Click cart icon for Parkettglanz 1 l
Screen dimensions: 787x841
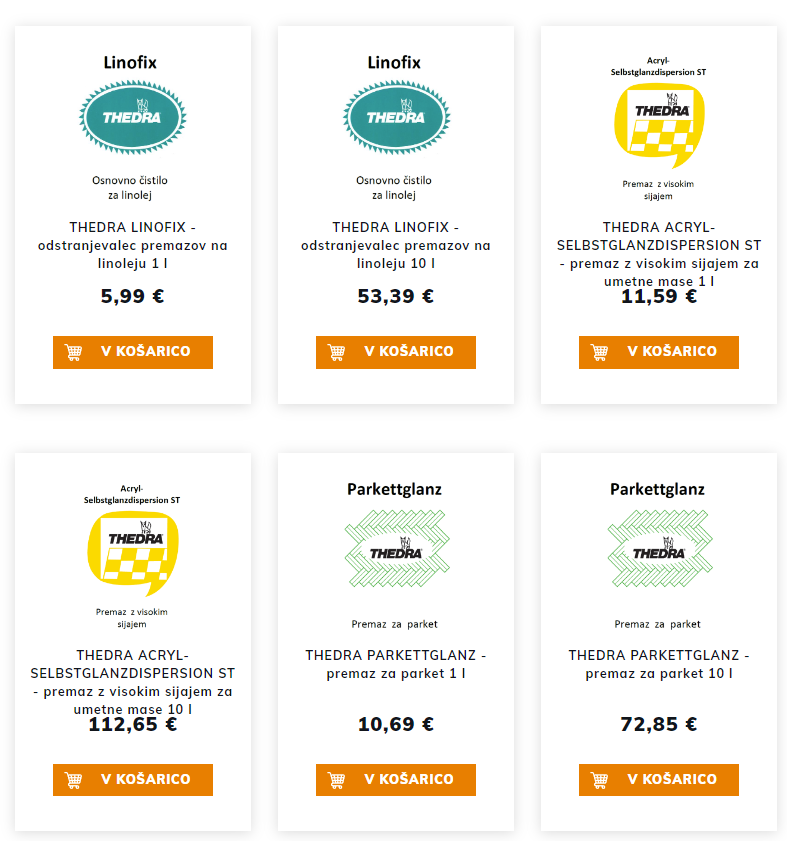click(x=336, y=779)
